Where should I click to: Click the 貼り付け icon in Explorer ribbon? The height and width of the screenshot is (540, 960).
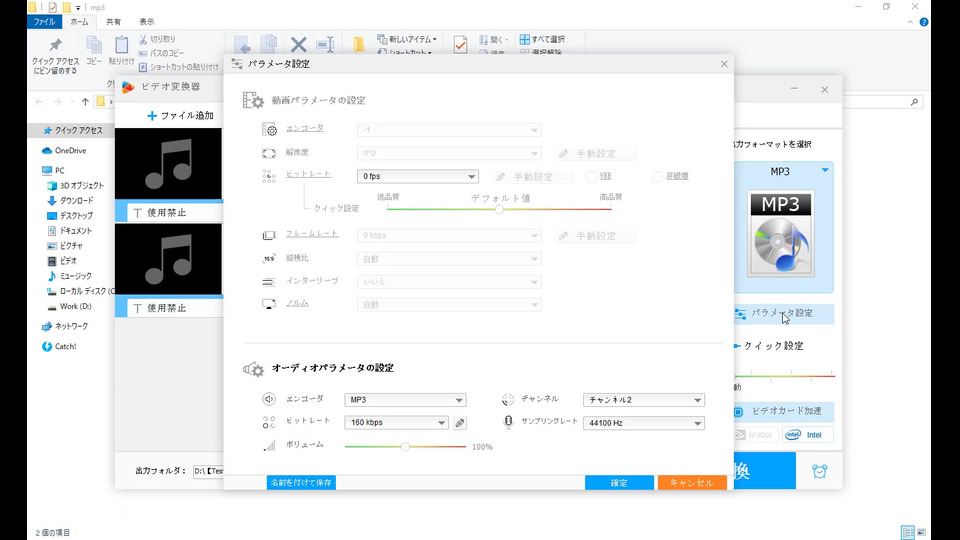pyautogui.click(x=121, y=45)
